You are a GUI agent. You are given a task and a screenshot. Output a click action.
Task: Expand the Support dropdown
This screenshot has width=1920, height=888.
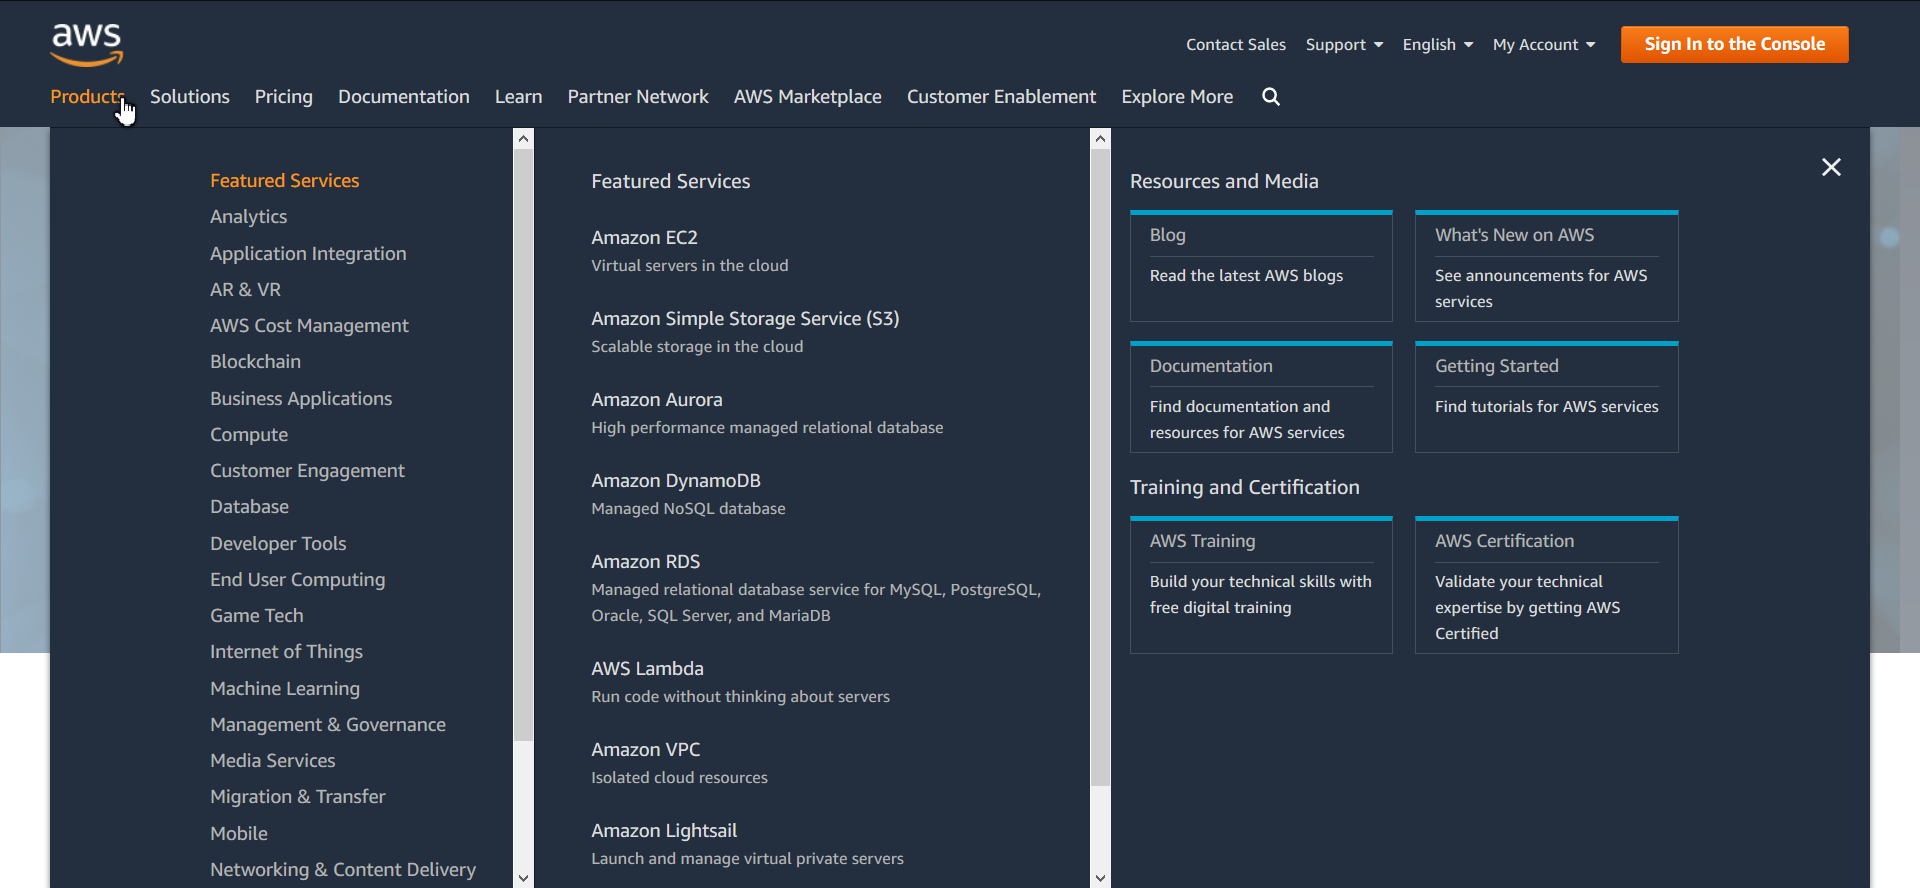(x=1344, y=44)
